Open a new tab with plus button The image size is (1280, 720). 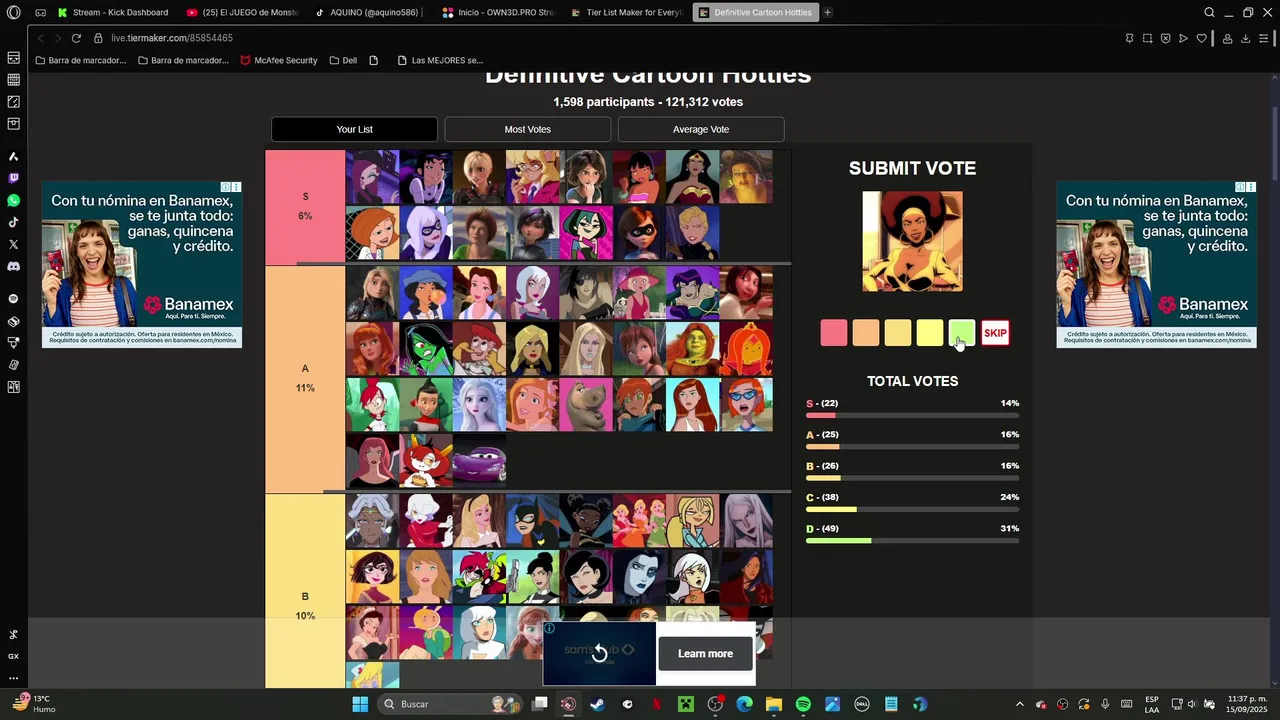828,13
